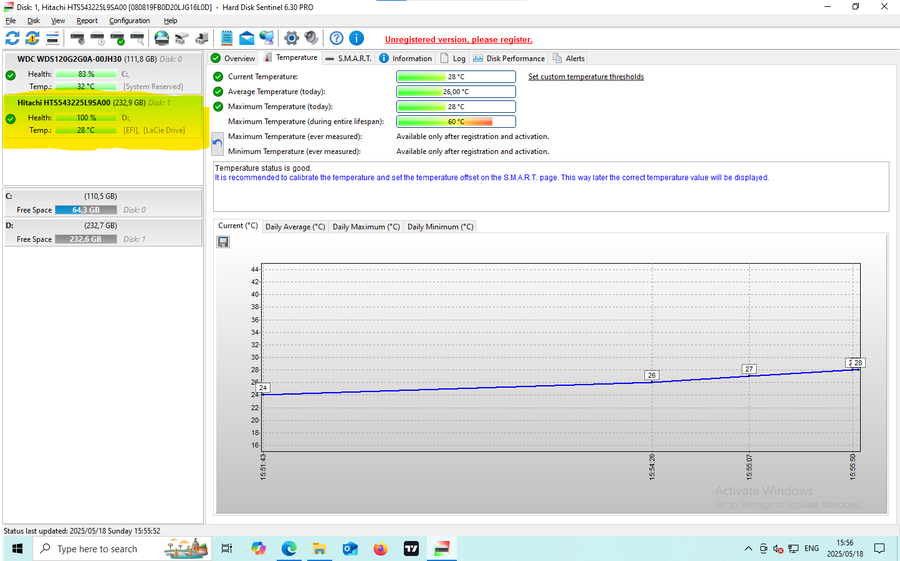The width and height of the screenshot is (900, 561).
Task: Click the Send email envelope toolbar icon
Action: 246,38
